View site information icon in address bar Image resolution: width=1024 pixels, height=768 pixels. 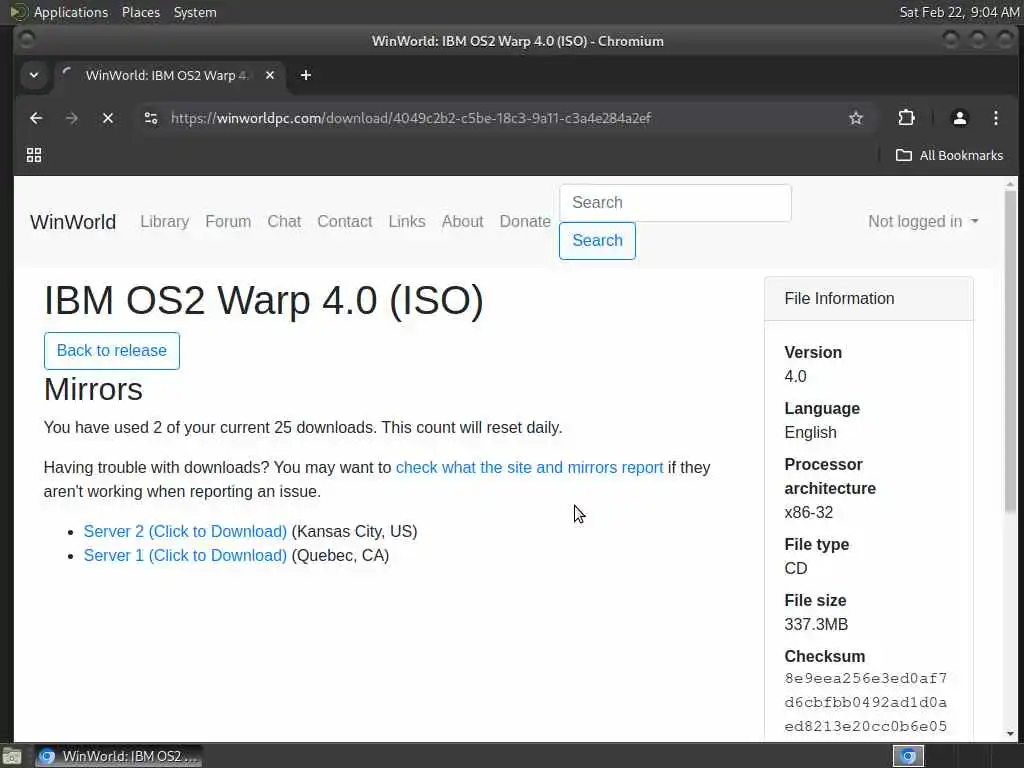coord(151,118)
